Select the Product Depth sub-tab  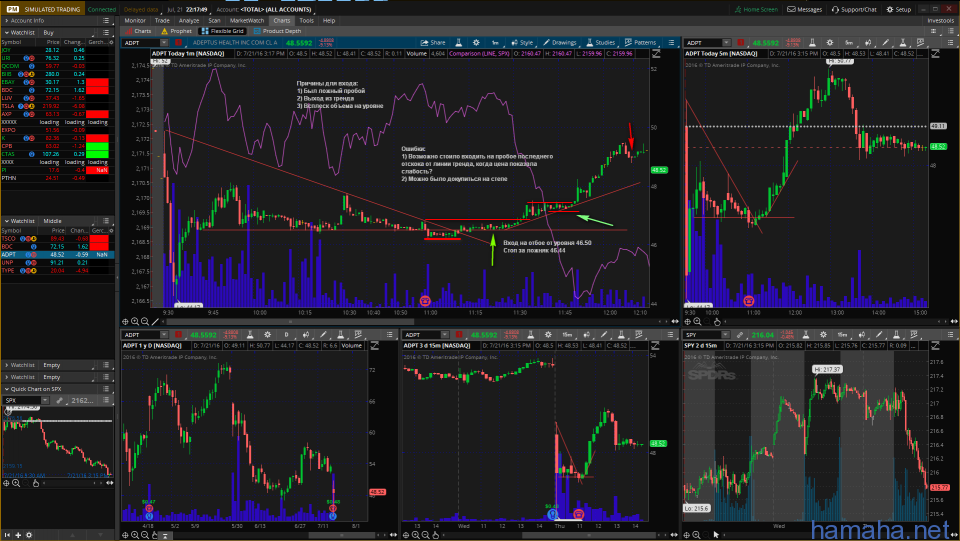click(x=277, y=31)
